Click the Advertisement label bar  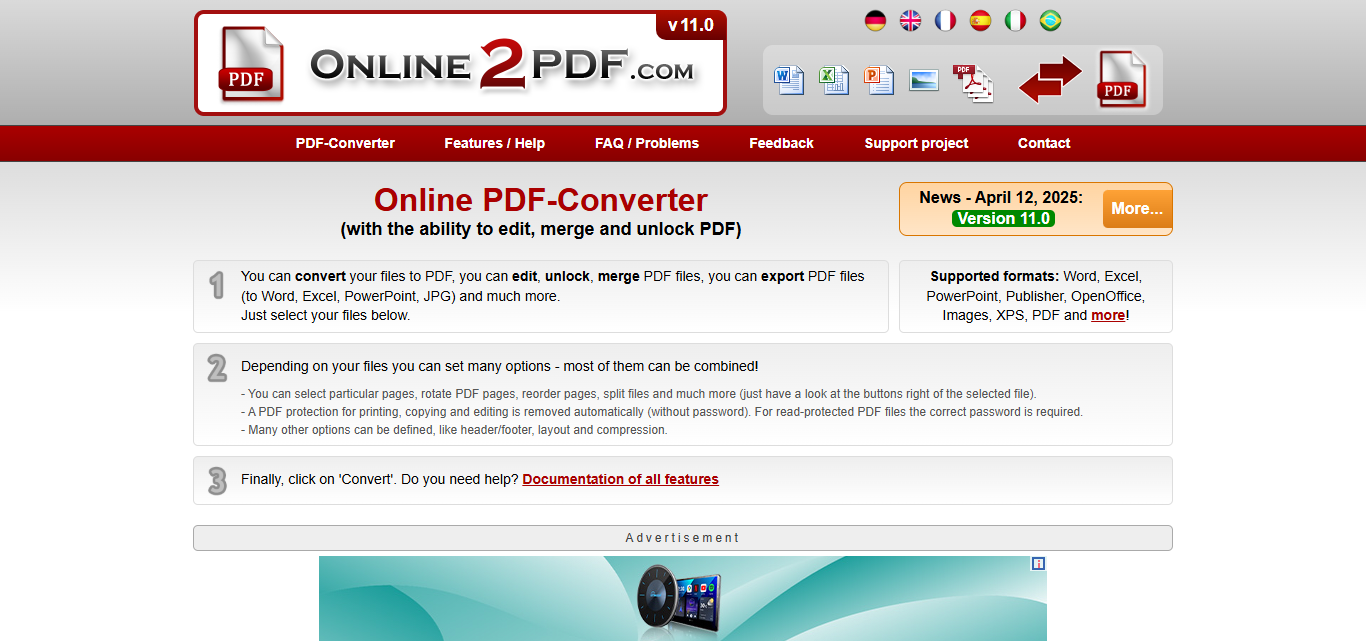(683, 538)
